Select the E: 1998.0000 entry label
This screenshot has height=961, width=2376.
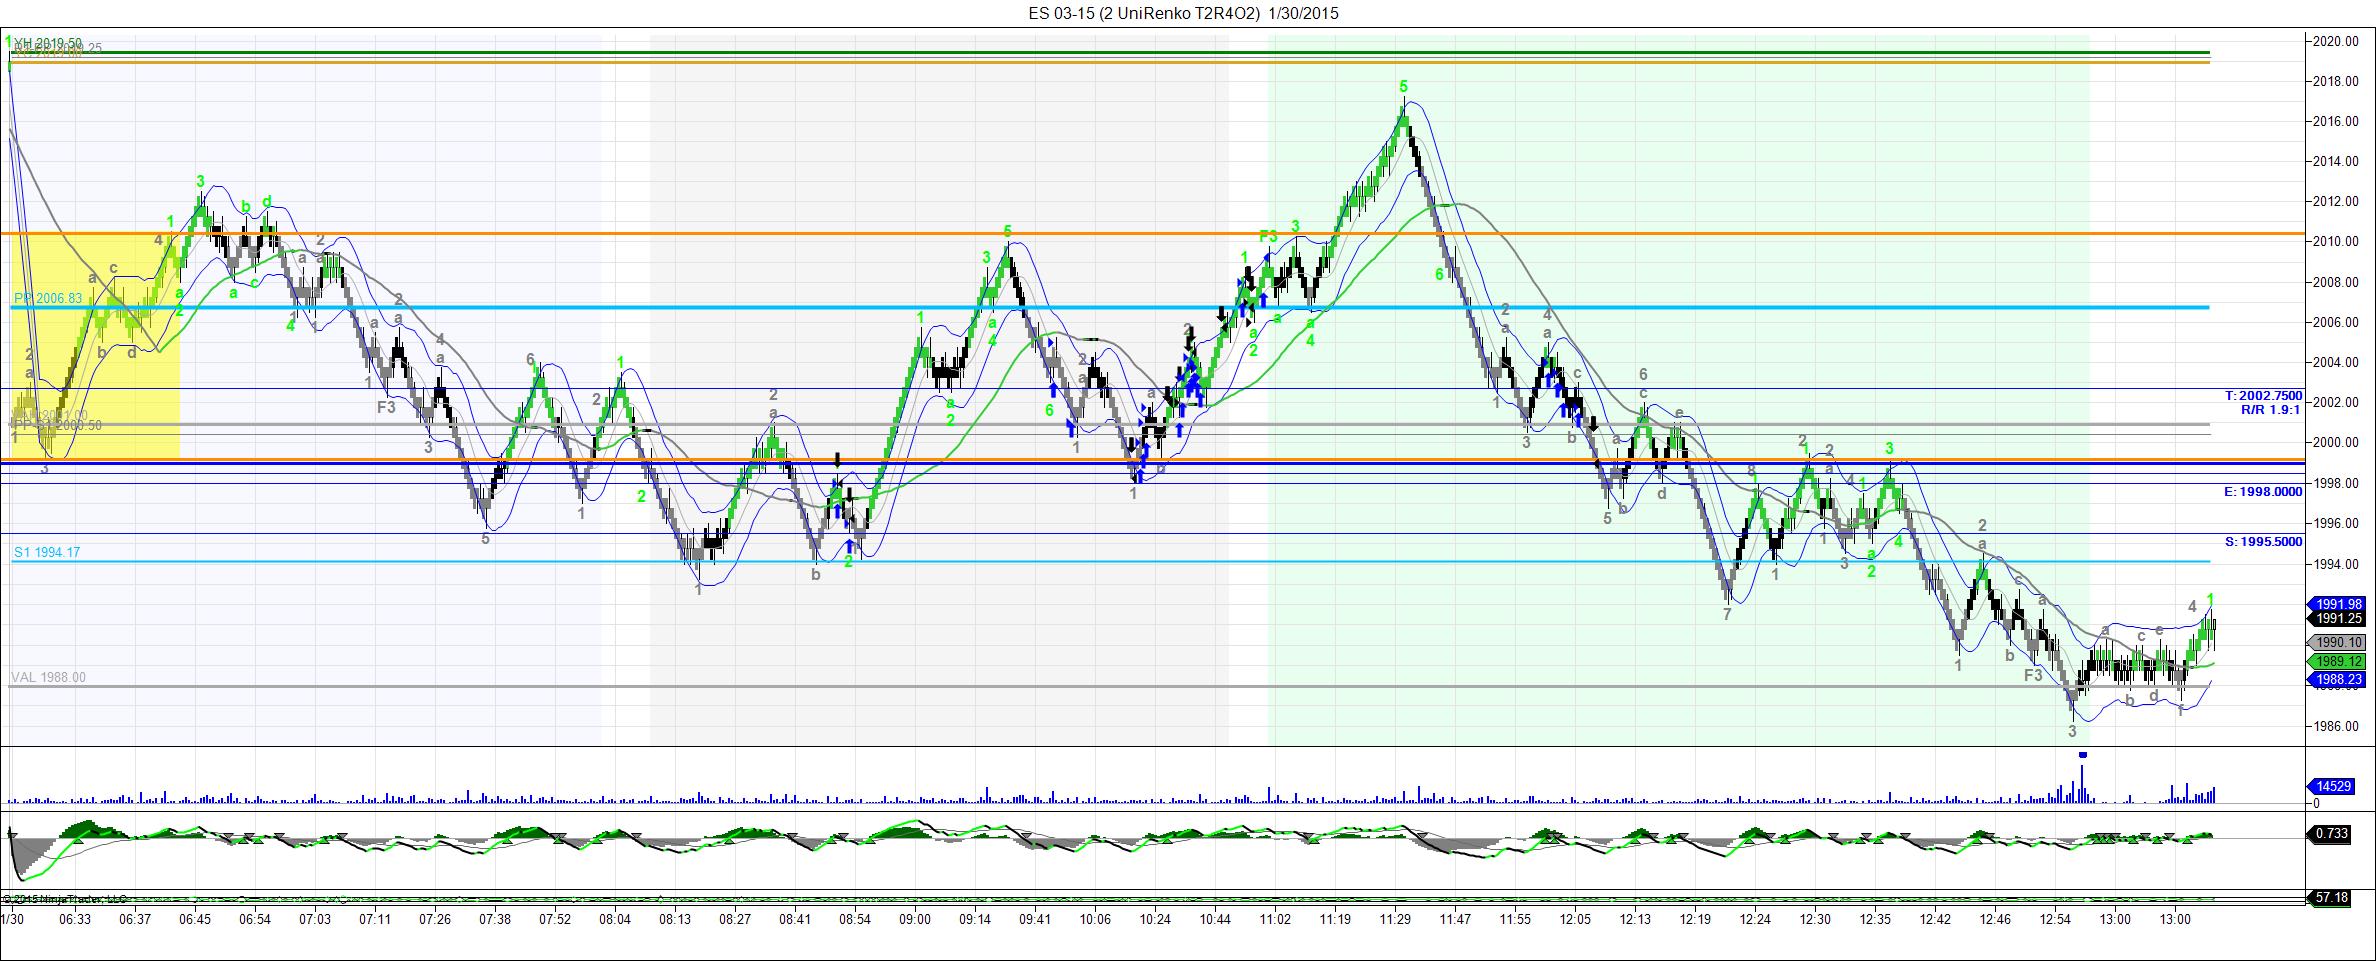pos(2263,492)
